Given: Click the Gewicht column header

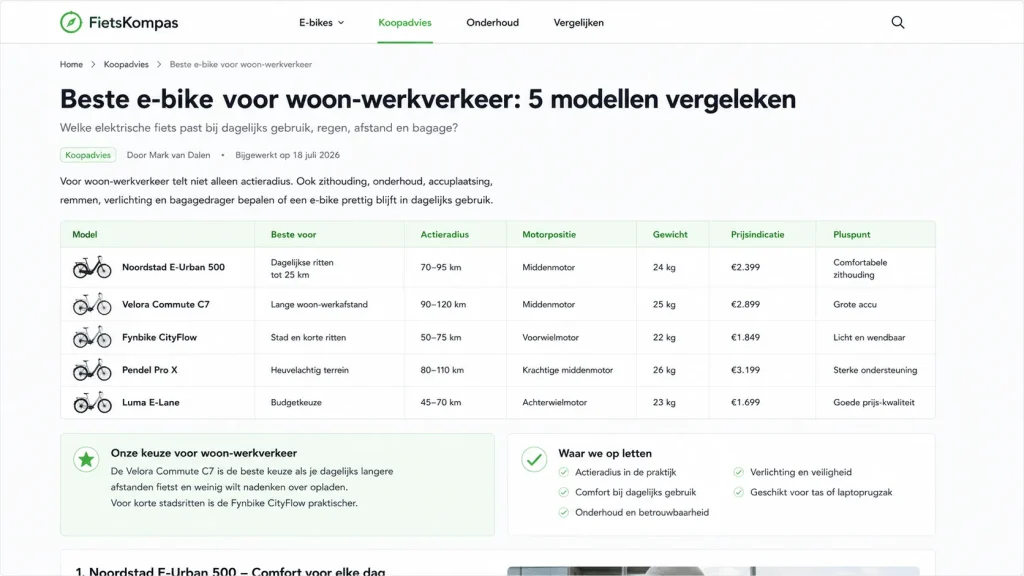Looking at the screenshot, I should (670, 234).
